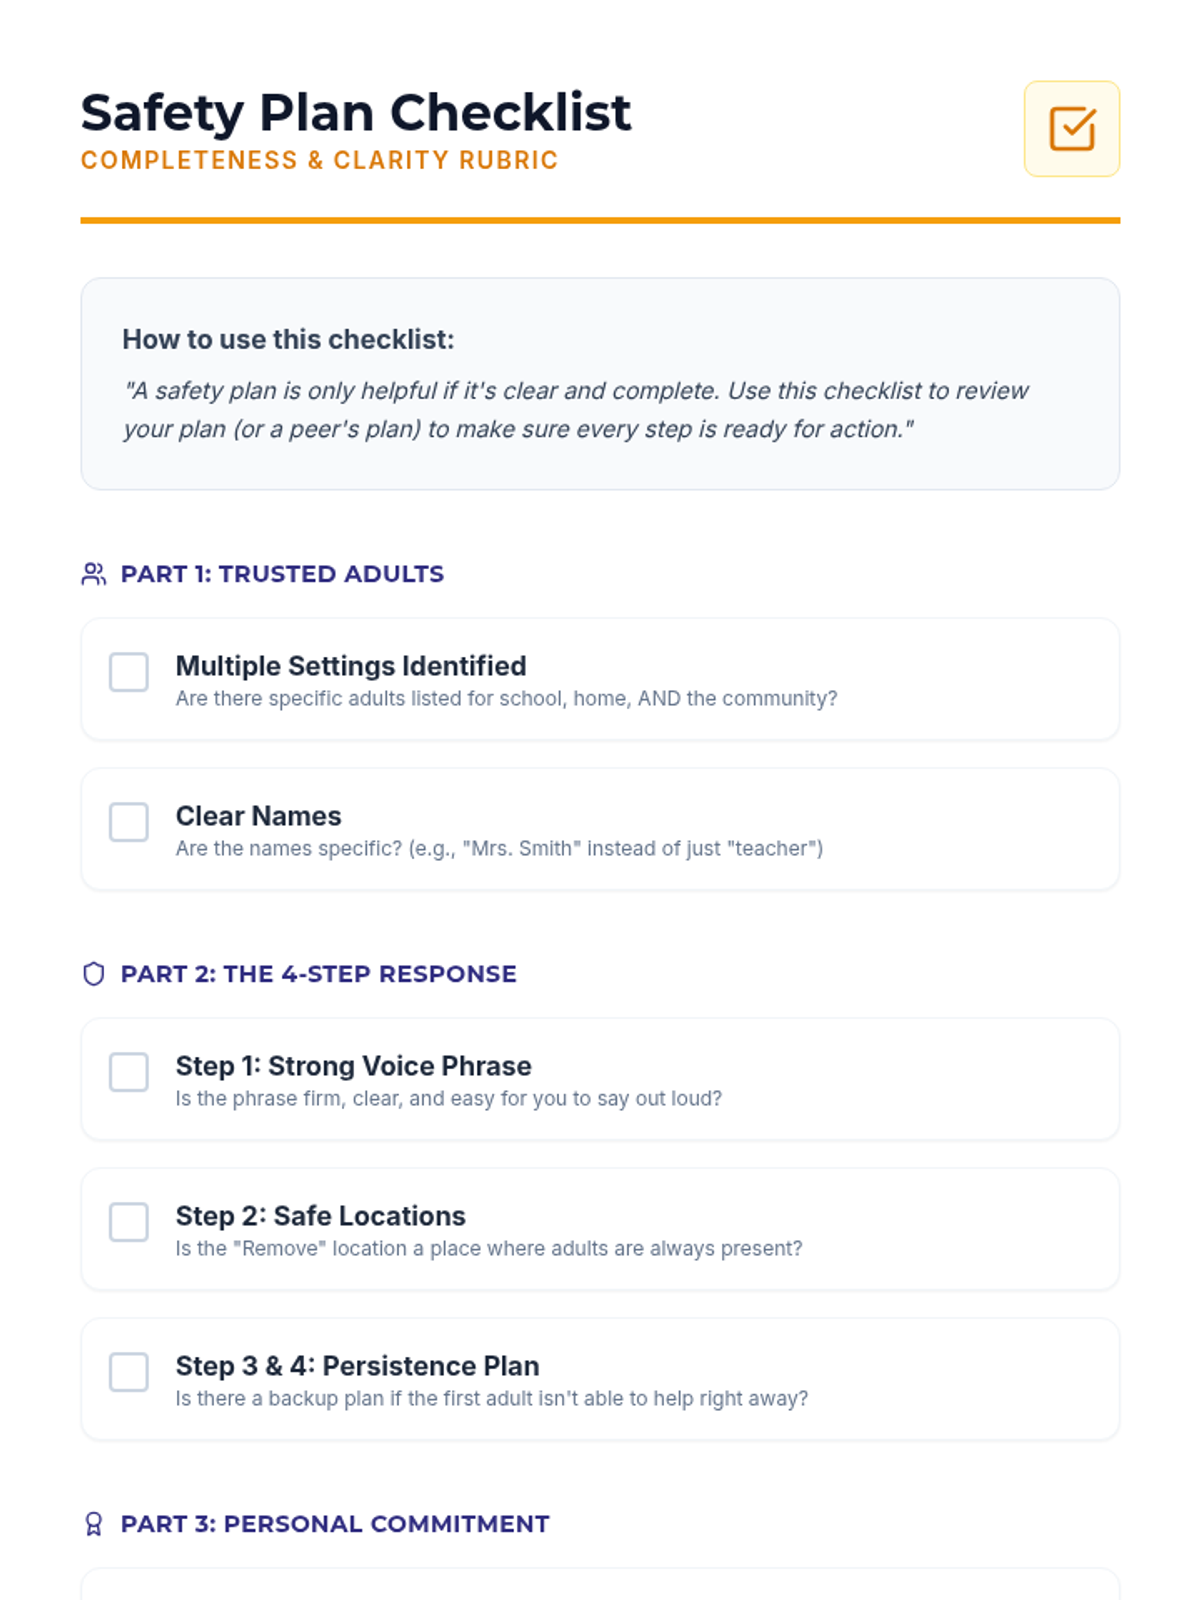Check the Multiple Settings Identified box
This screenshot has width=1200, height=1600.
tap(129, 672)
